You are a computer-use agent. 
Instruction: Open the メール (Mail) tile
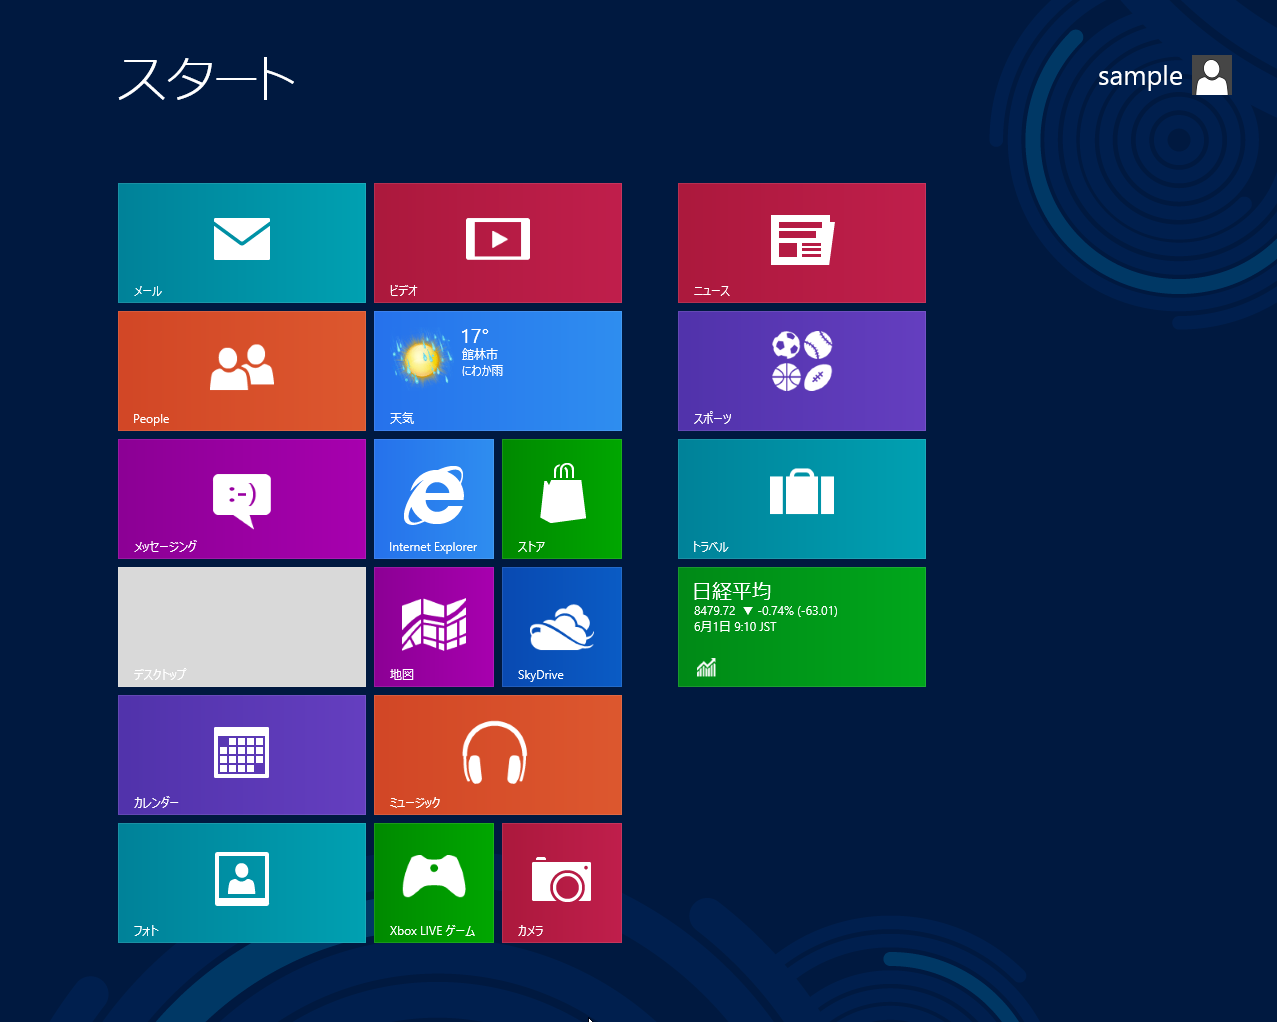pyautogui.click(x=242, y=243)
